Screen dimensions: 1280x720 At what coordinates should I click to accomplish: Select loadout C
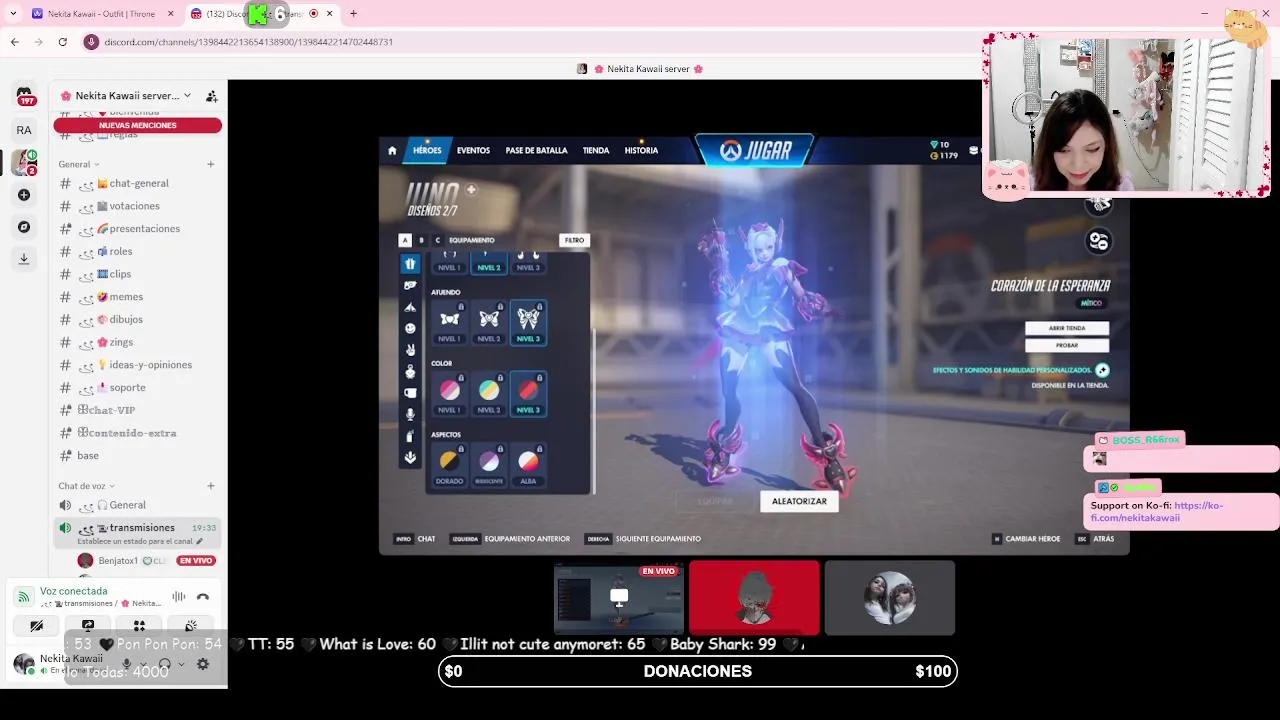click(x=437, y=240)
